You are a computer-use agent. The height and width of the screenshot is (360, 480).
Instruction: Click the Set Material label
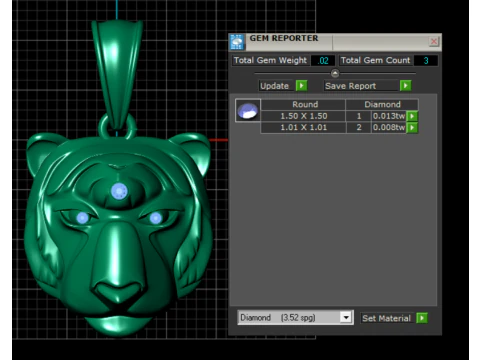click(x=386, y=318)
